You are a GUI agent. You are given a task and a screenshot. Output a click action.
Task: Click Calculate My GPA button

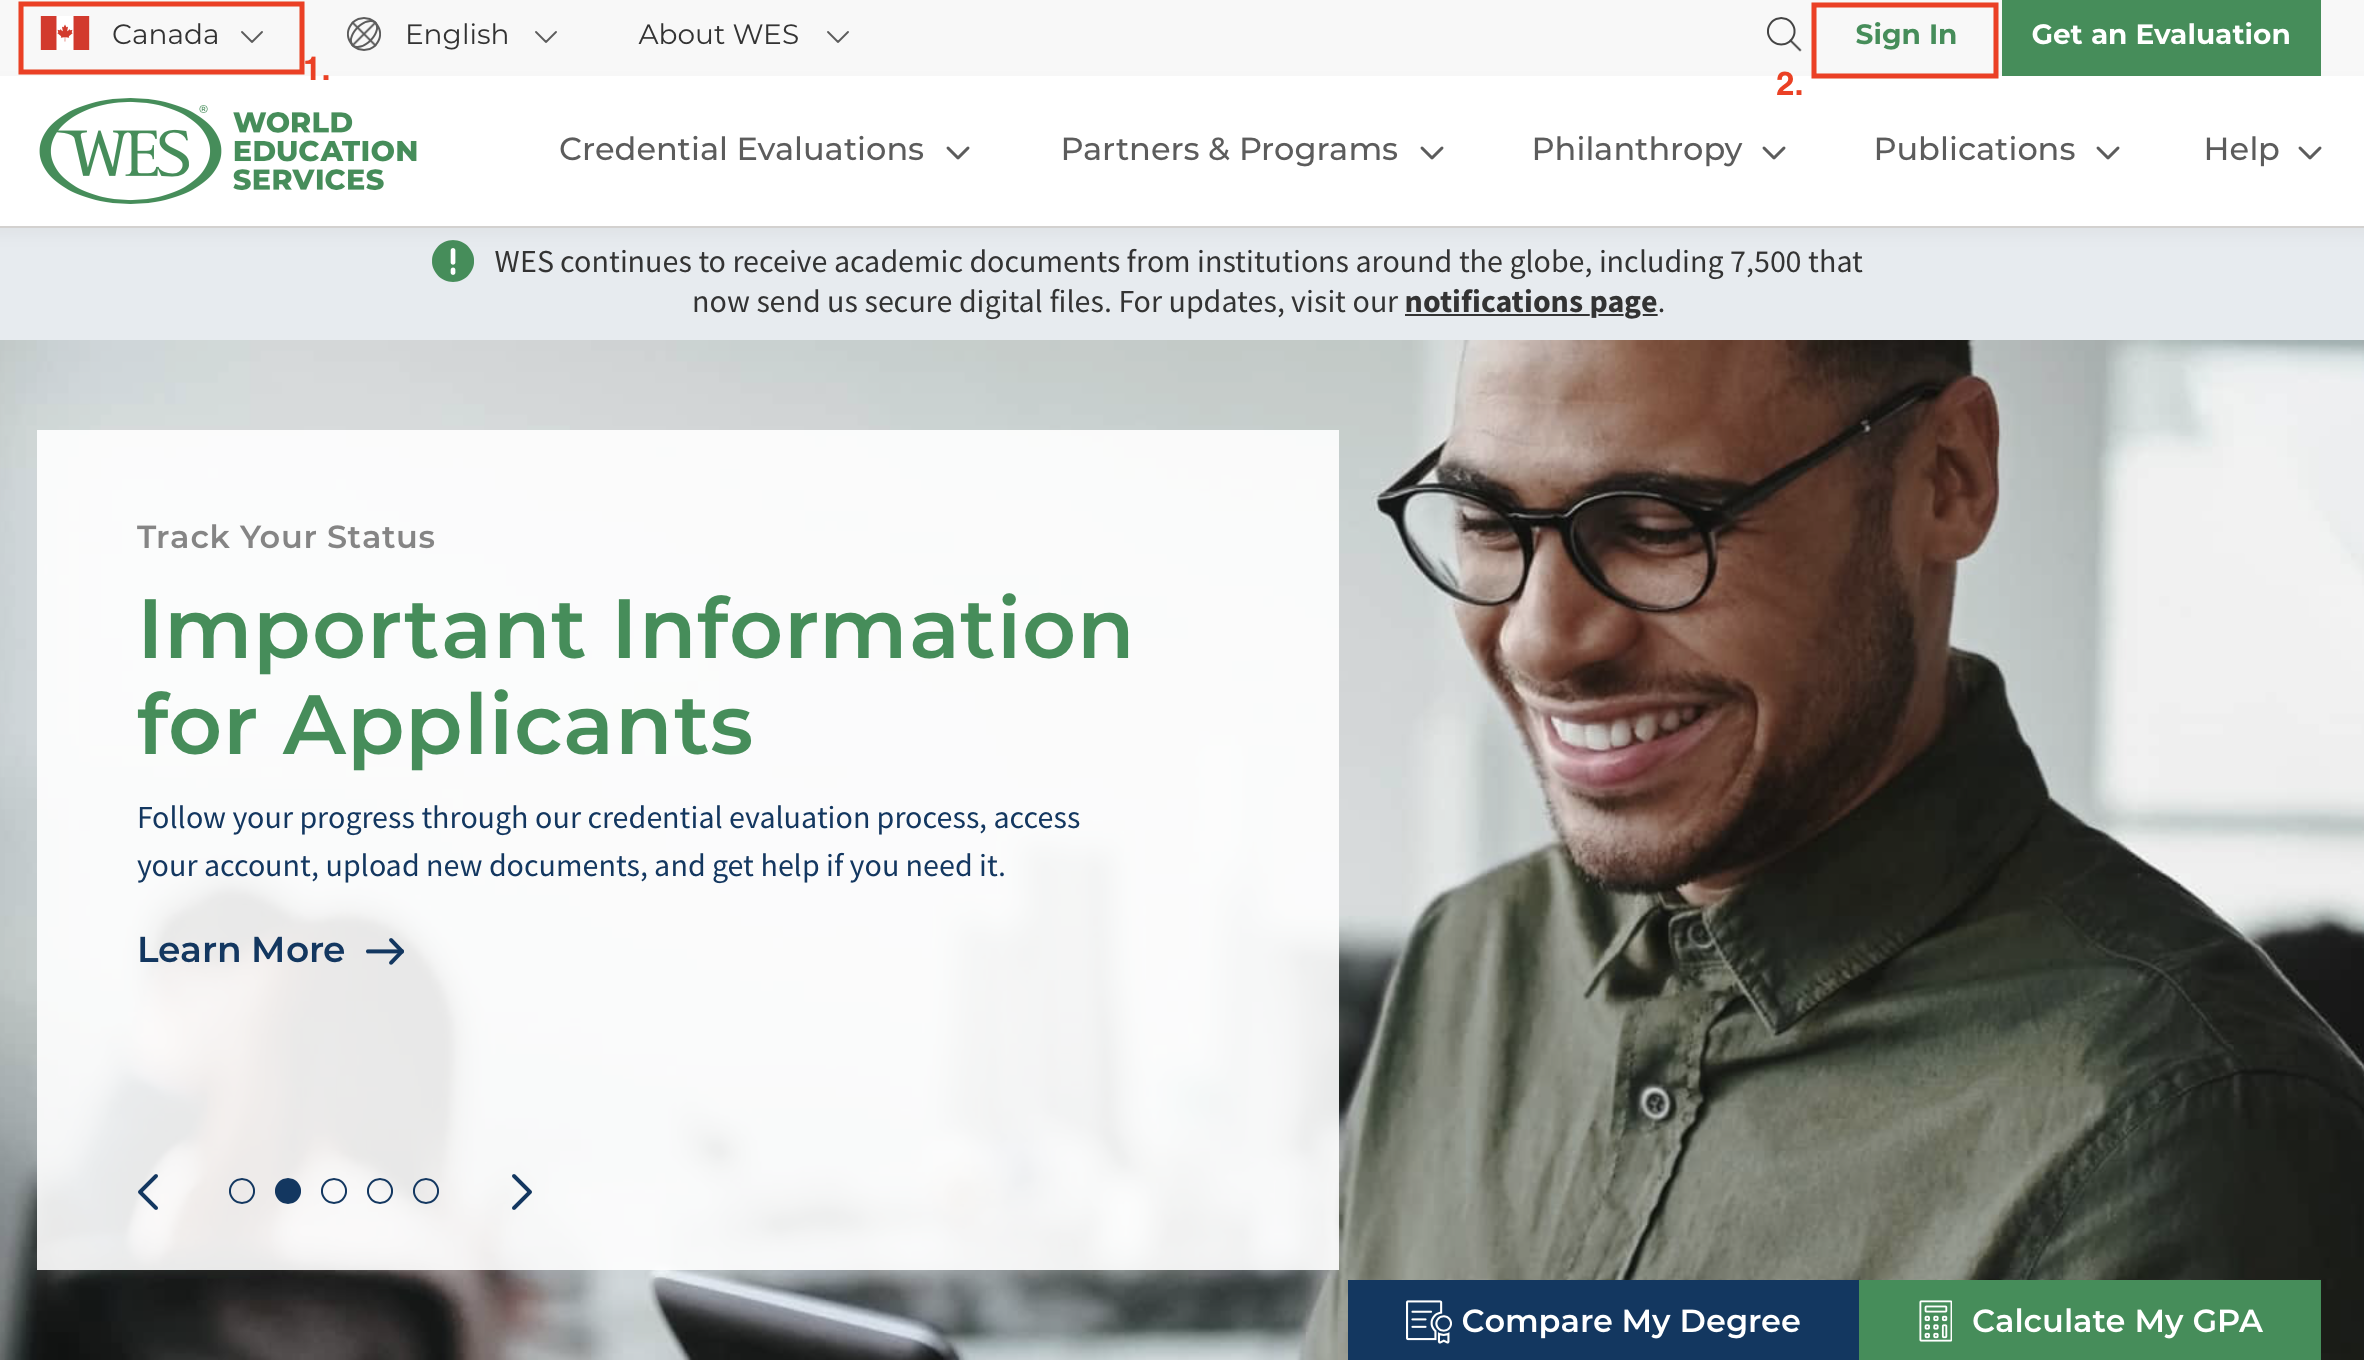coord(2090,1320)
